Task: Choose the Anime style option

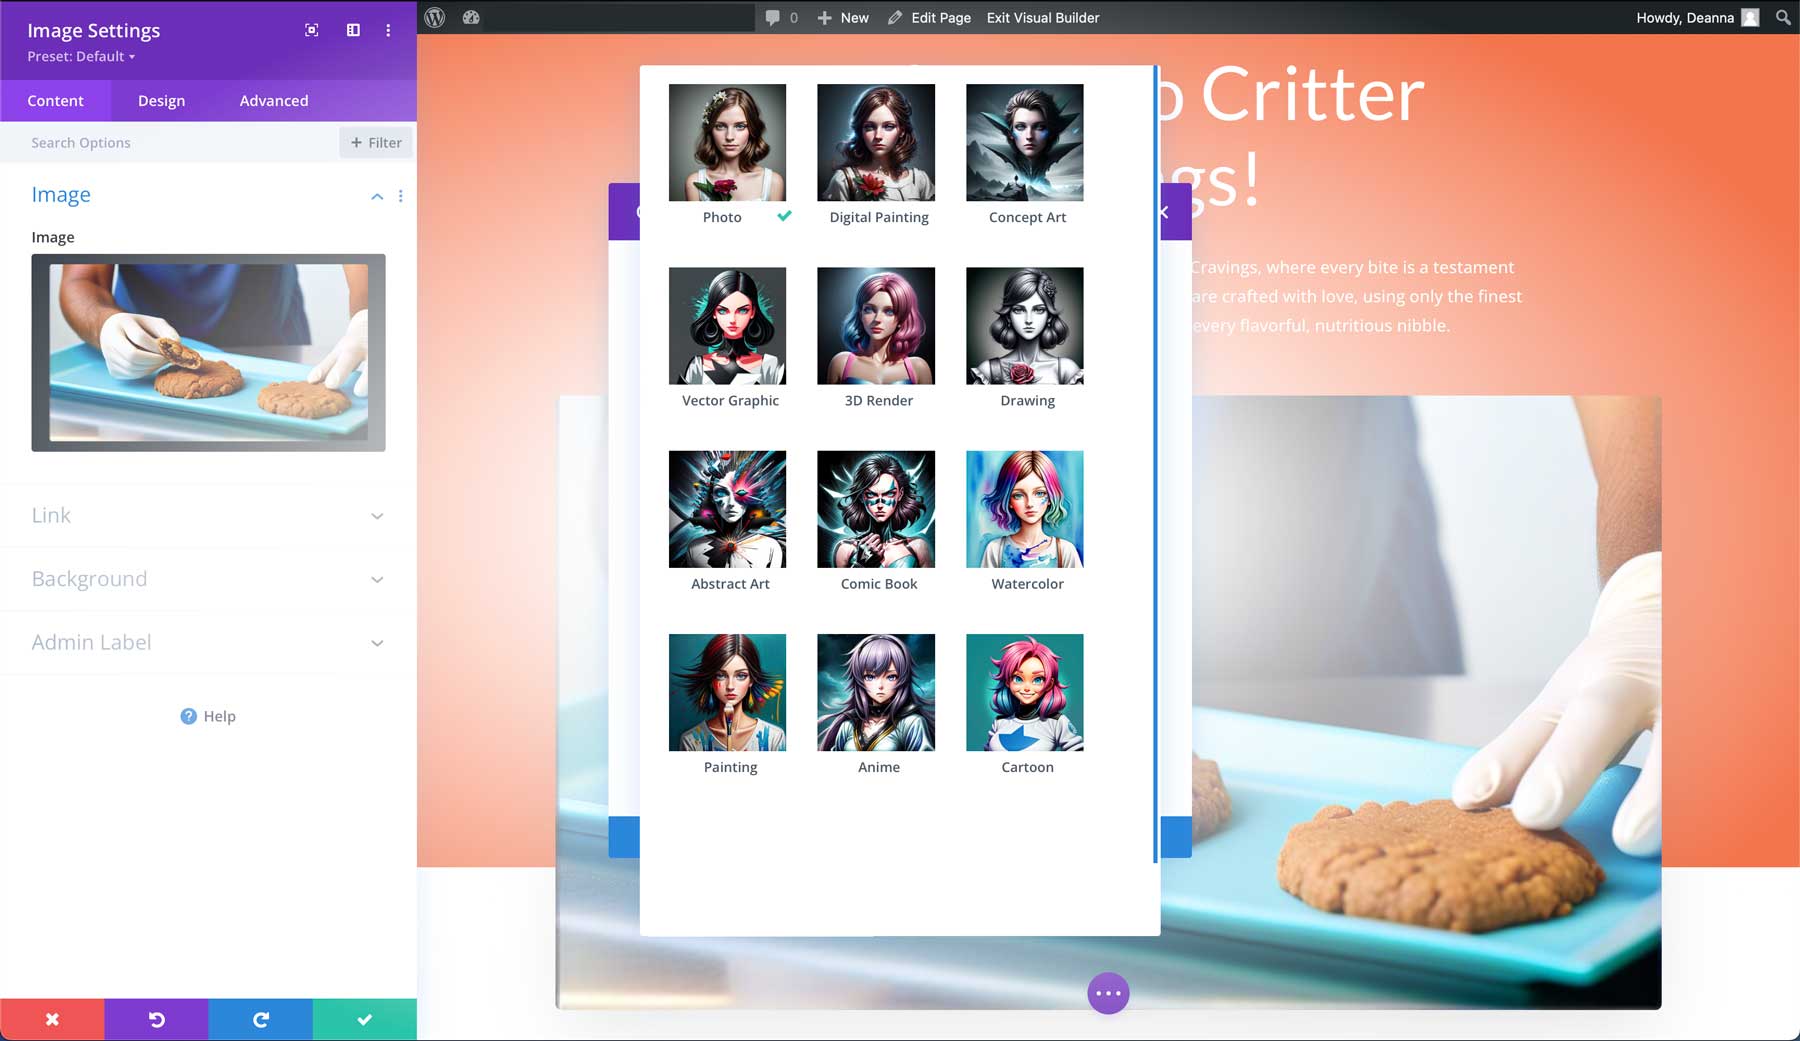Action: pyautogui.click(x=876, y=691)
